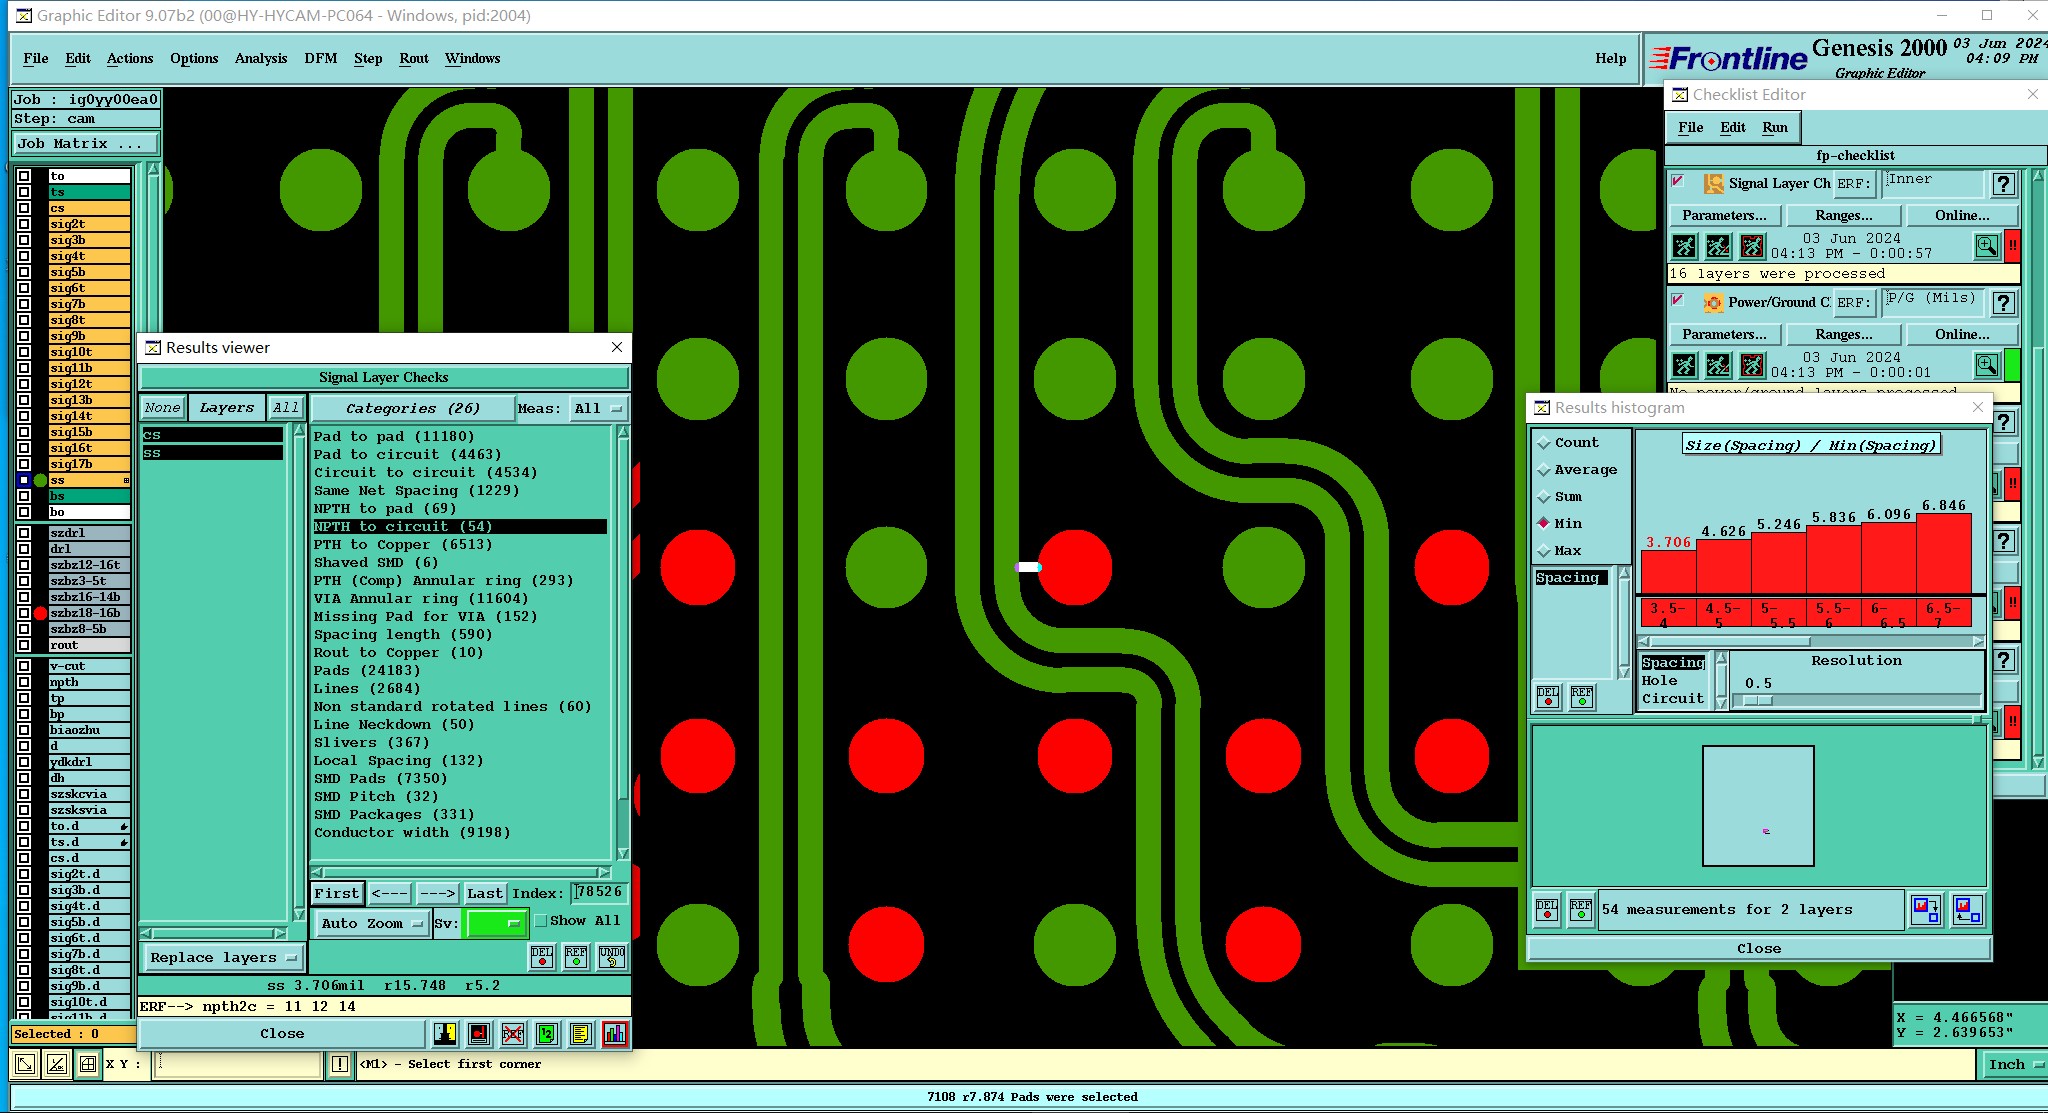
Task: Adjust the Resolution slider handle
Action: tap(1758, 701)
